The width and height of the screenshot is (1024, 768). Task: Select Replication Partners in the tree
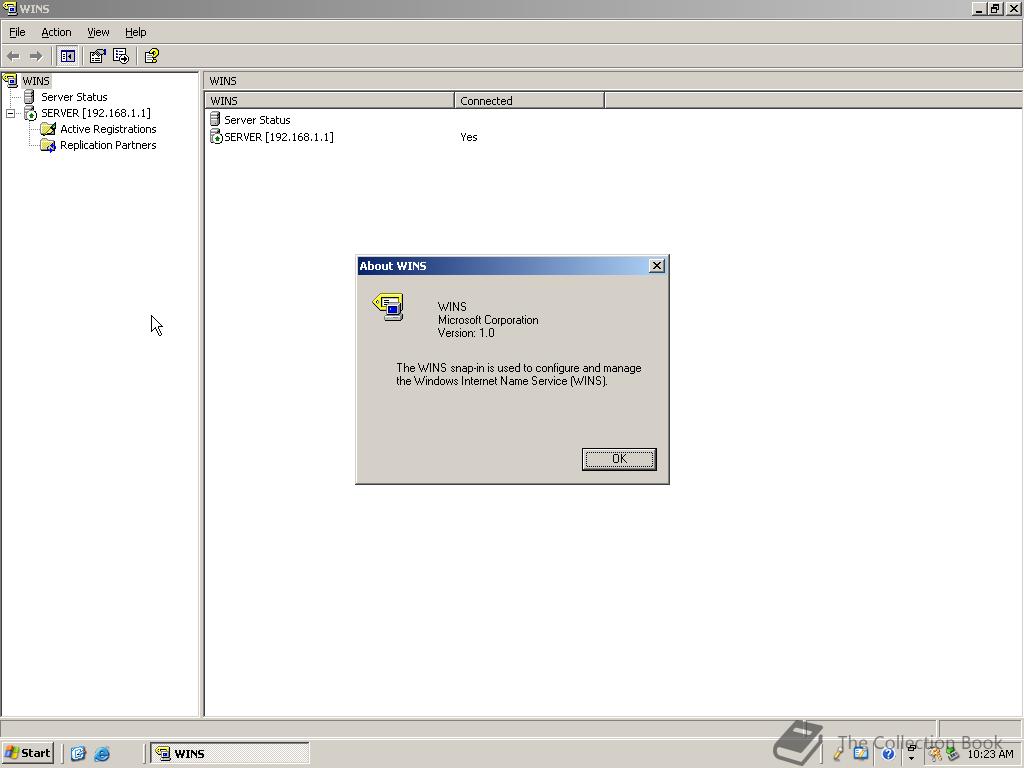(x=108, y=145)
